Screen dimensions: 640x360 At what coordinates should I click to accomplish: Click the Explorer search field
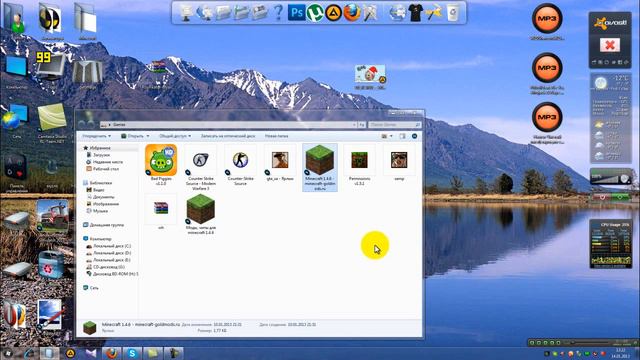pyautogui.click(x=394, y=124)
